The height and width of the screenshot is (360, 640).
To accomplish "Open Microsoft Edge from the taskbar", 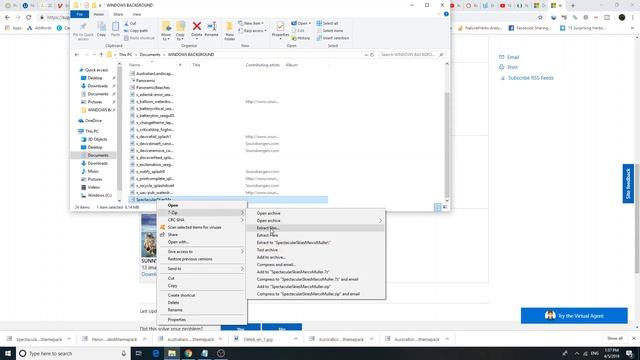I will (156, 353).
